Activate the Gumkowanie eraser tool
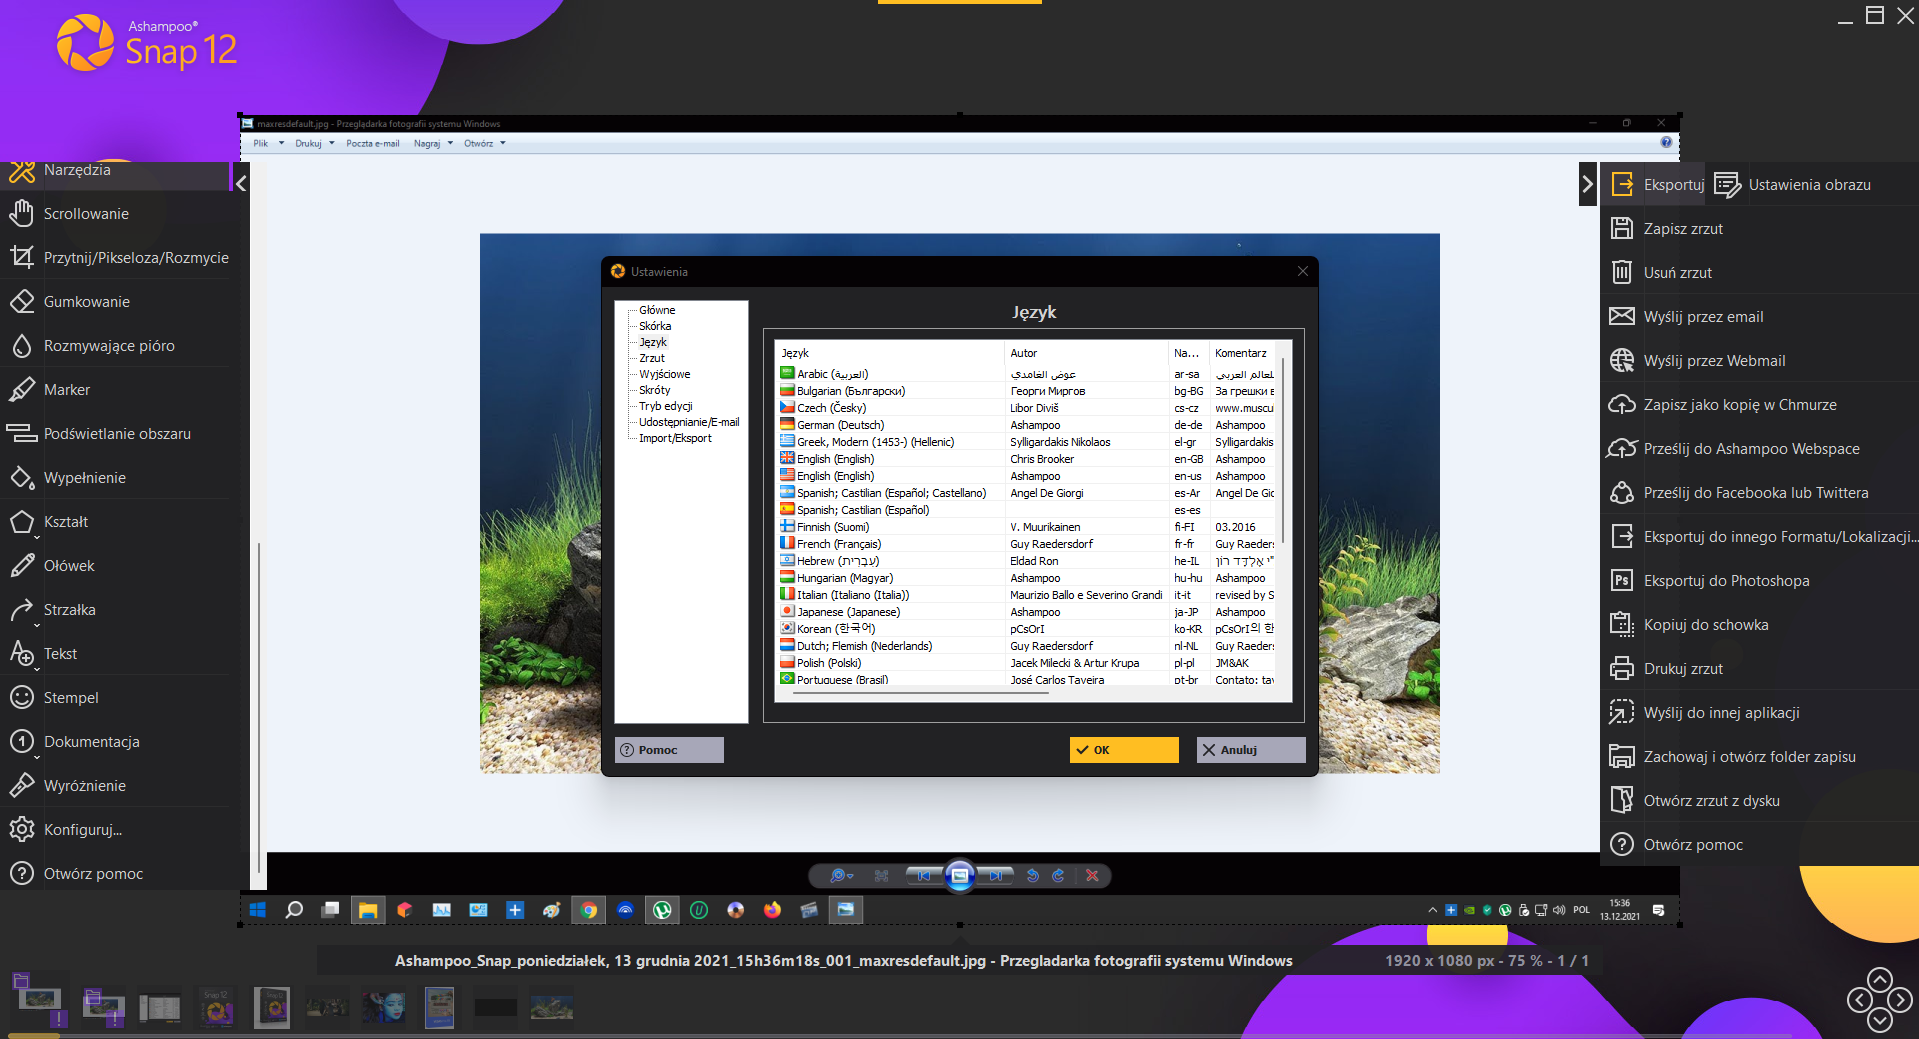This screenshot has height=1039, width=1919. 115,302
